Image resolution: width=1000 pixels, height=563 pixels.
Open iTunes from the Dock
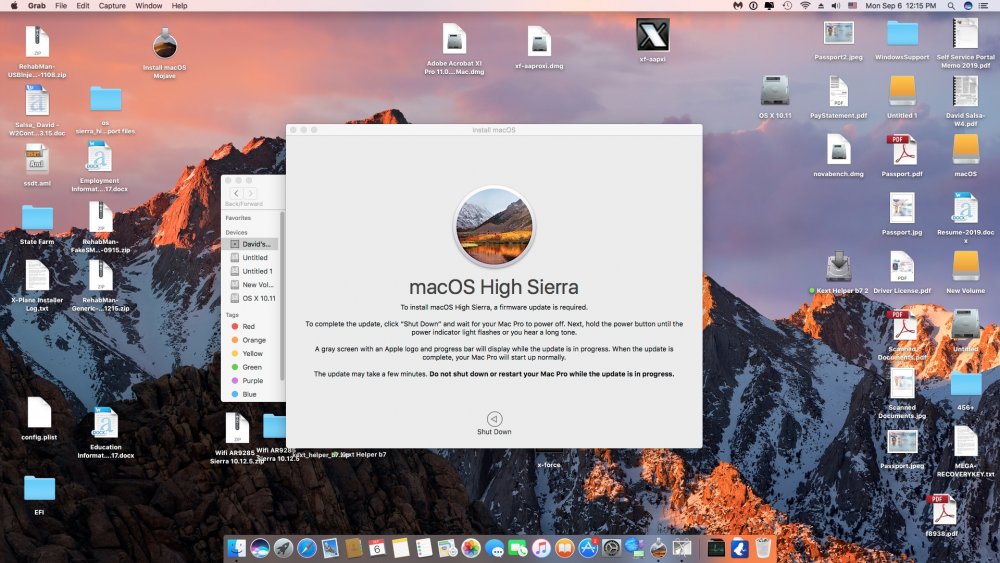541,548
